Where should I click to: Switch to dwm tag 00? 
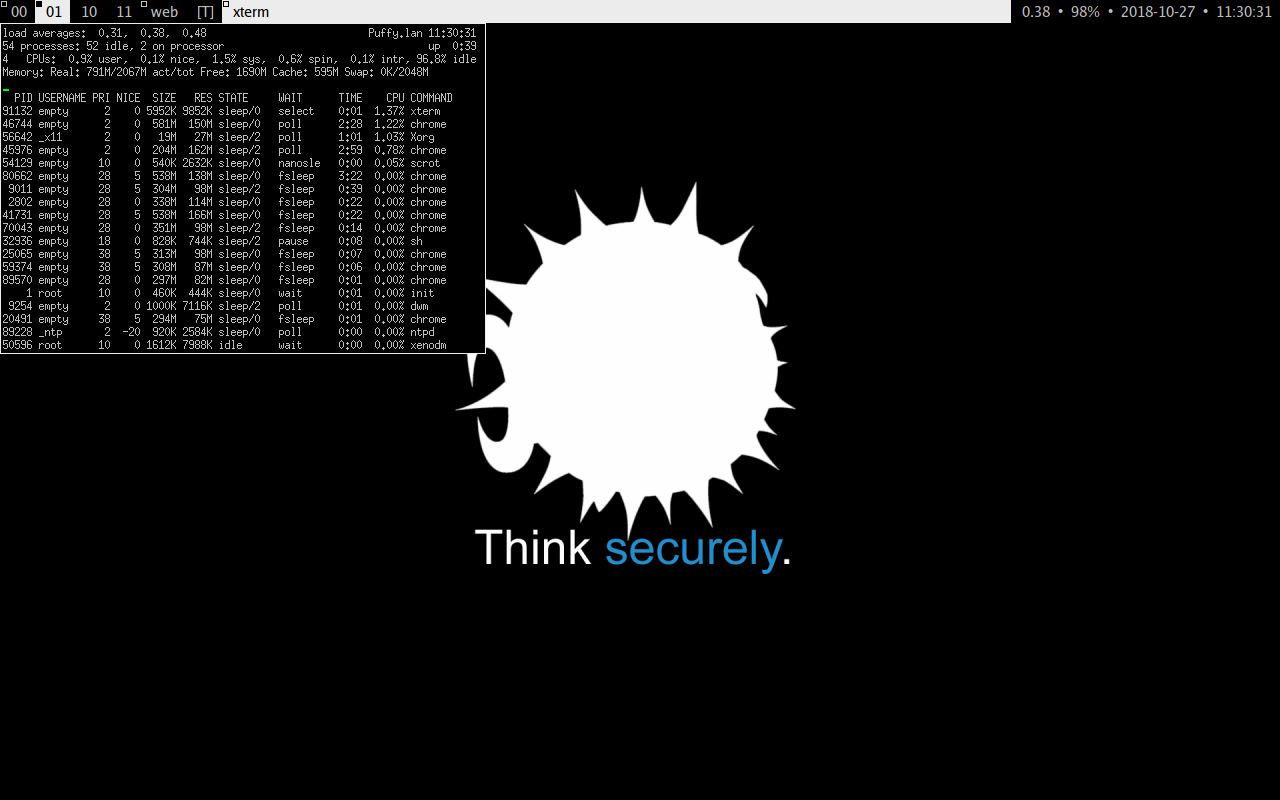[x=18, y=12]
